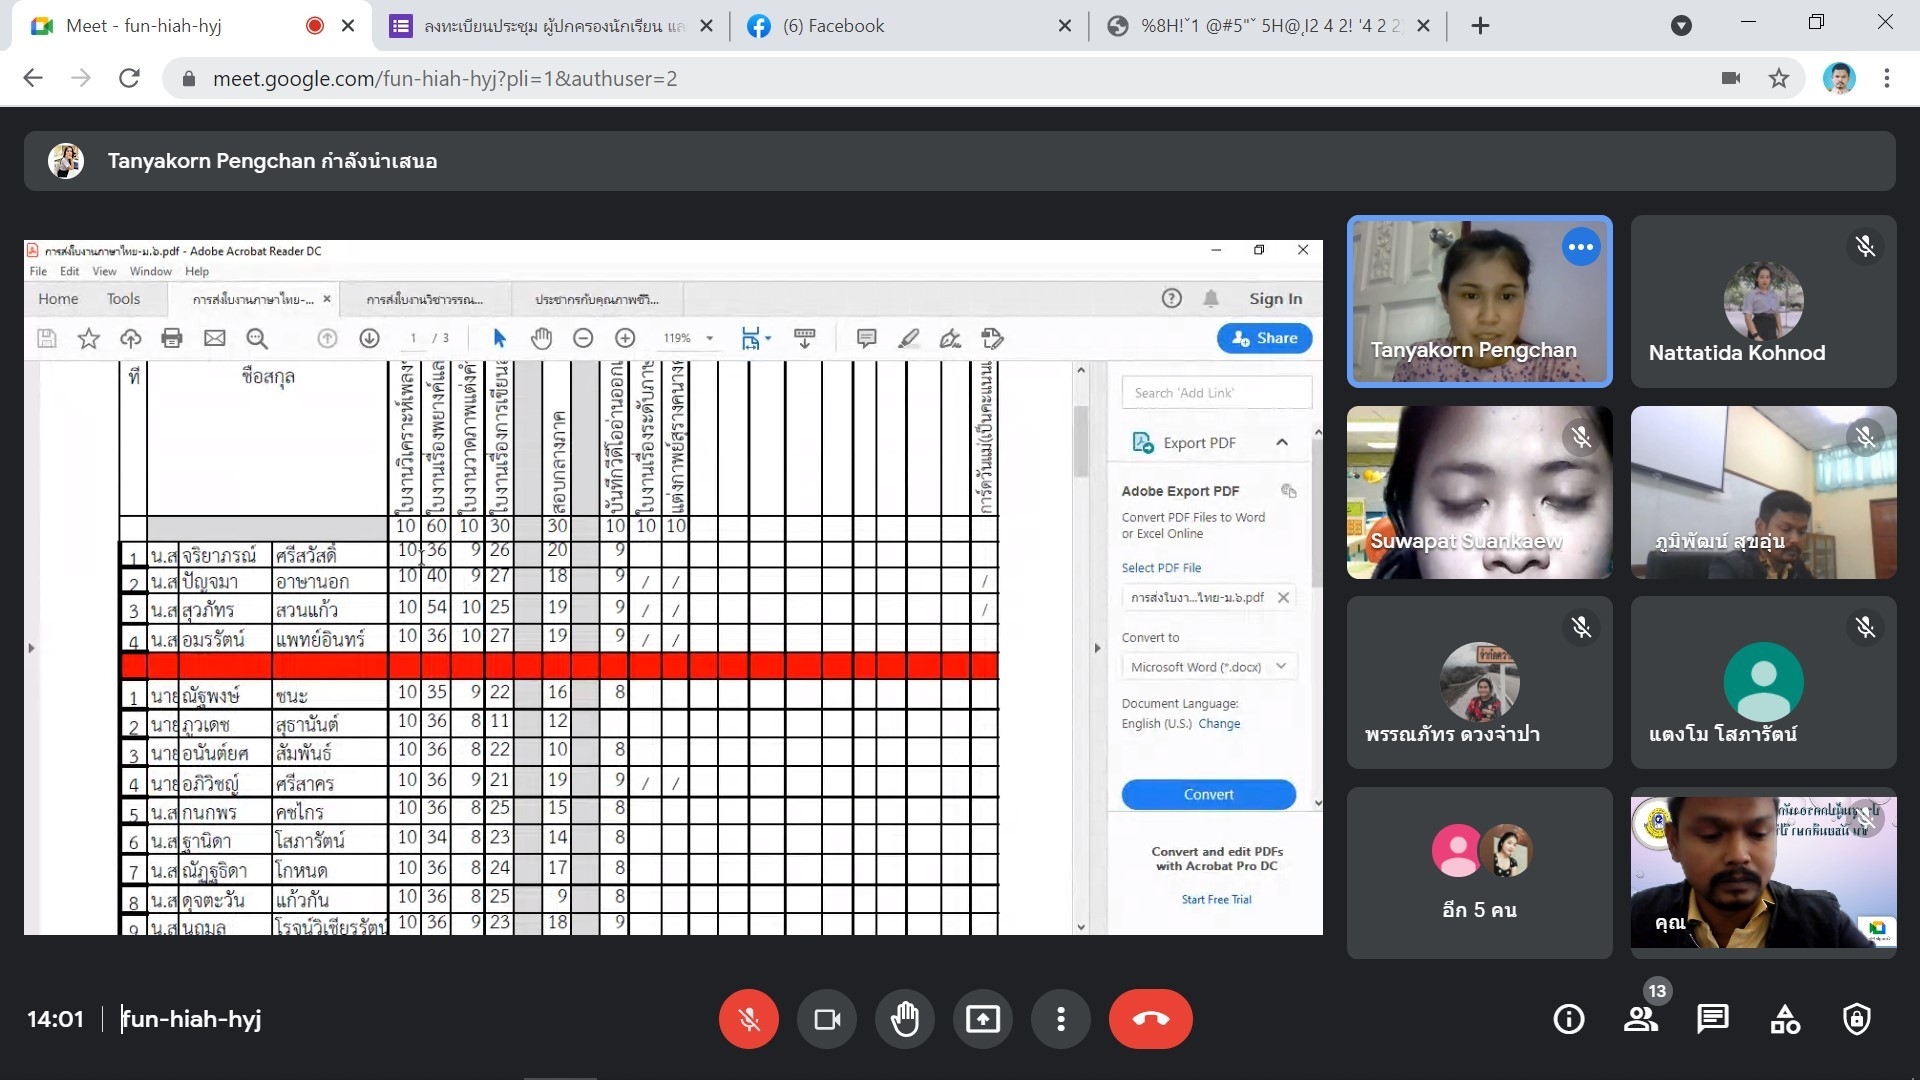Raise hand in the meeting
This screenshot has width=1920, height=1080.
click(x=904, y=1019)
